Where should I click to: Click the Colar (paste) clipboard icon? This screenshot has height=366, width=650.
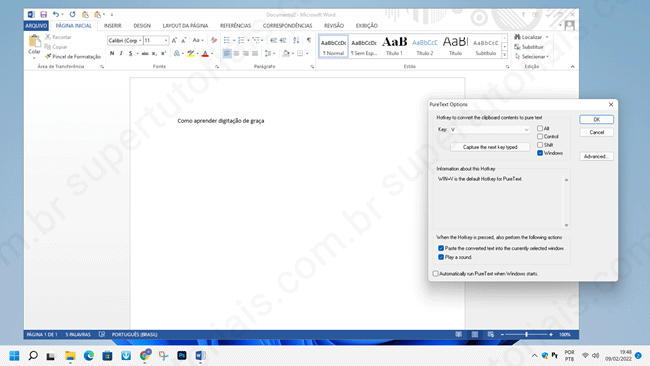click(34, 41)
